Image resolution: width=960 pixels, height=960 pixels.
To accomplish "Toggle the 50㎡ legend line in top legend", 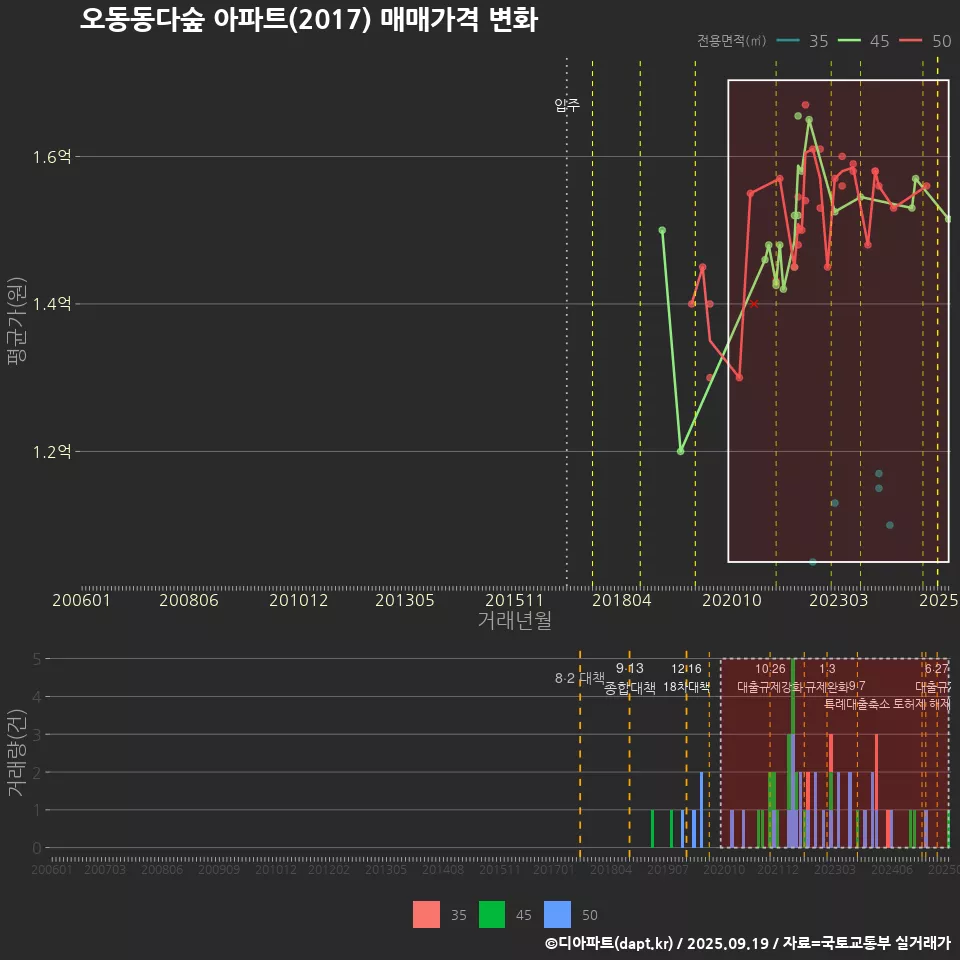I will point(928,42).
